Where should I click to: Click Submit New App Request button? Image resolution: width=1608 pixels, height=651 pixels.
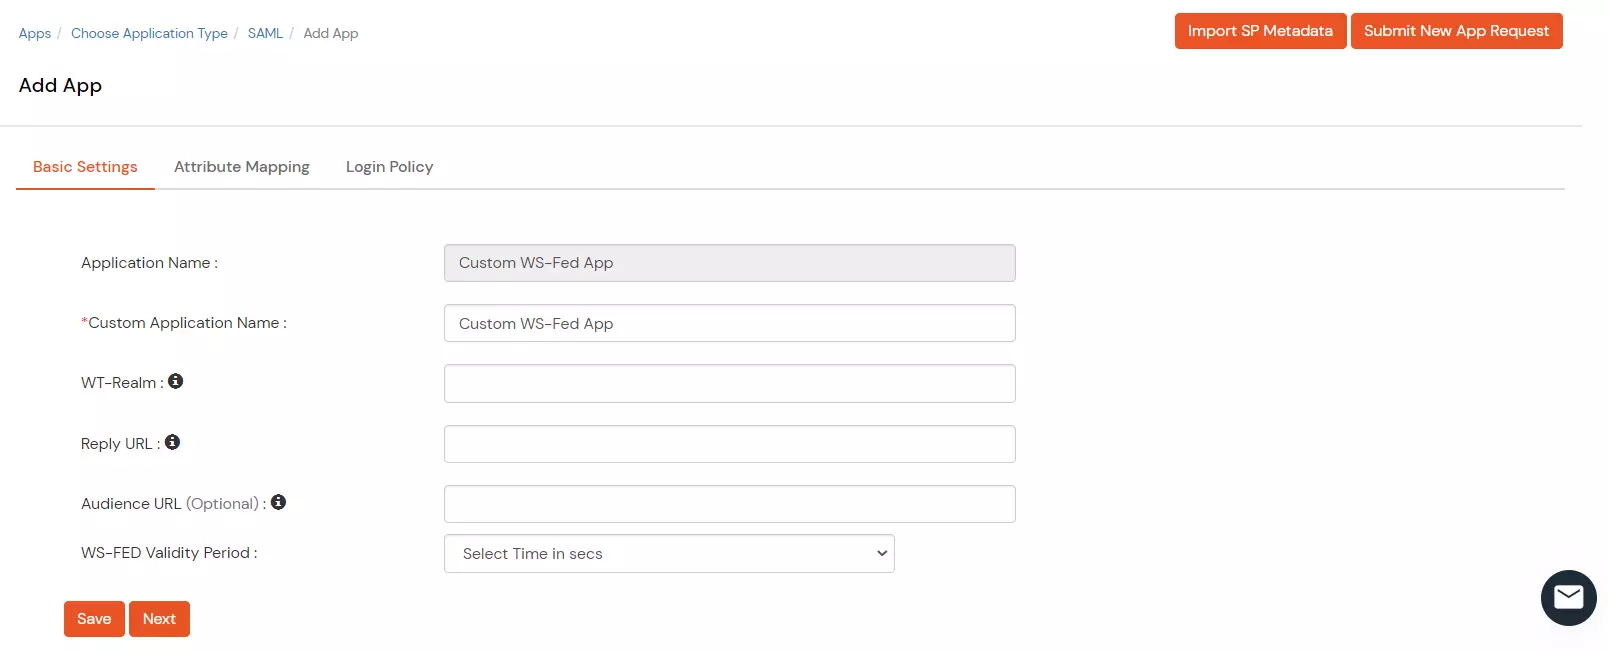(1456, 31)
